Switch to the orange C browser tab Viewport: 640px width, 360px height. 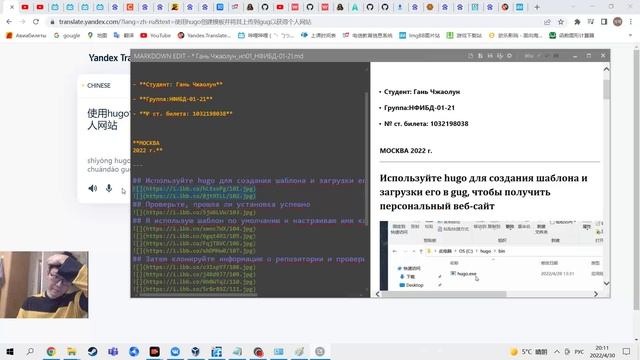[x=130, y=7]
